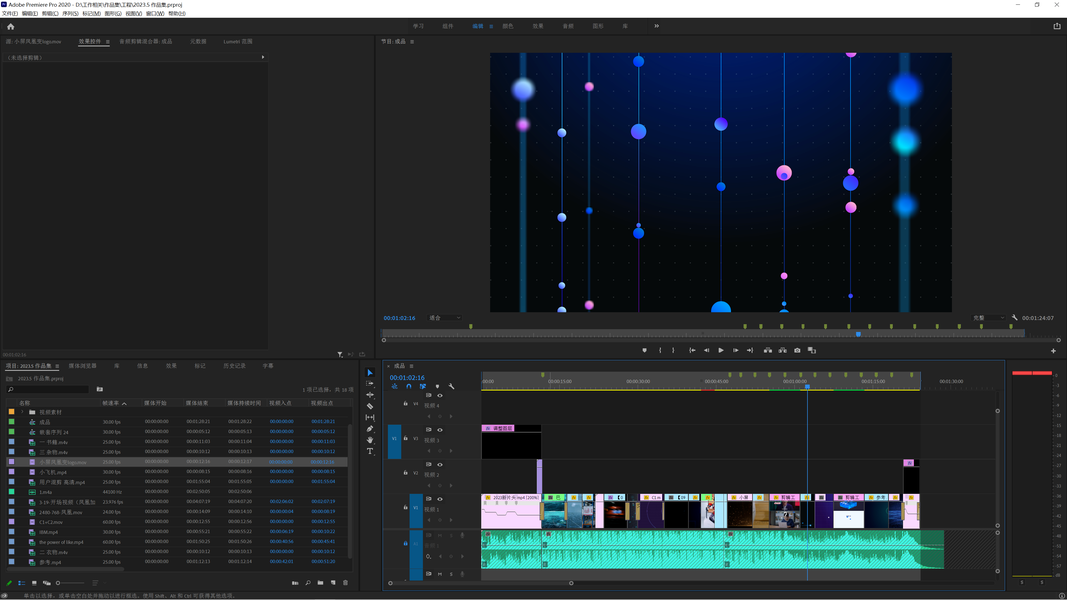Toggle the V3 track eye visibility
The width and height of the screenshot is (1067, 600).
point(440,430)
